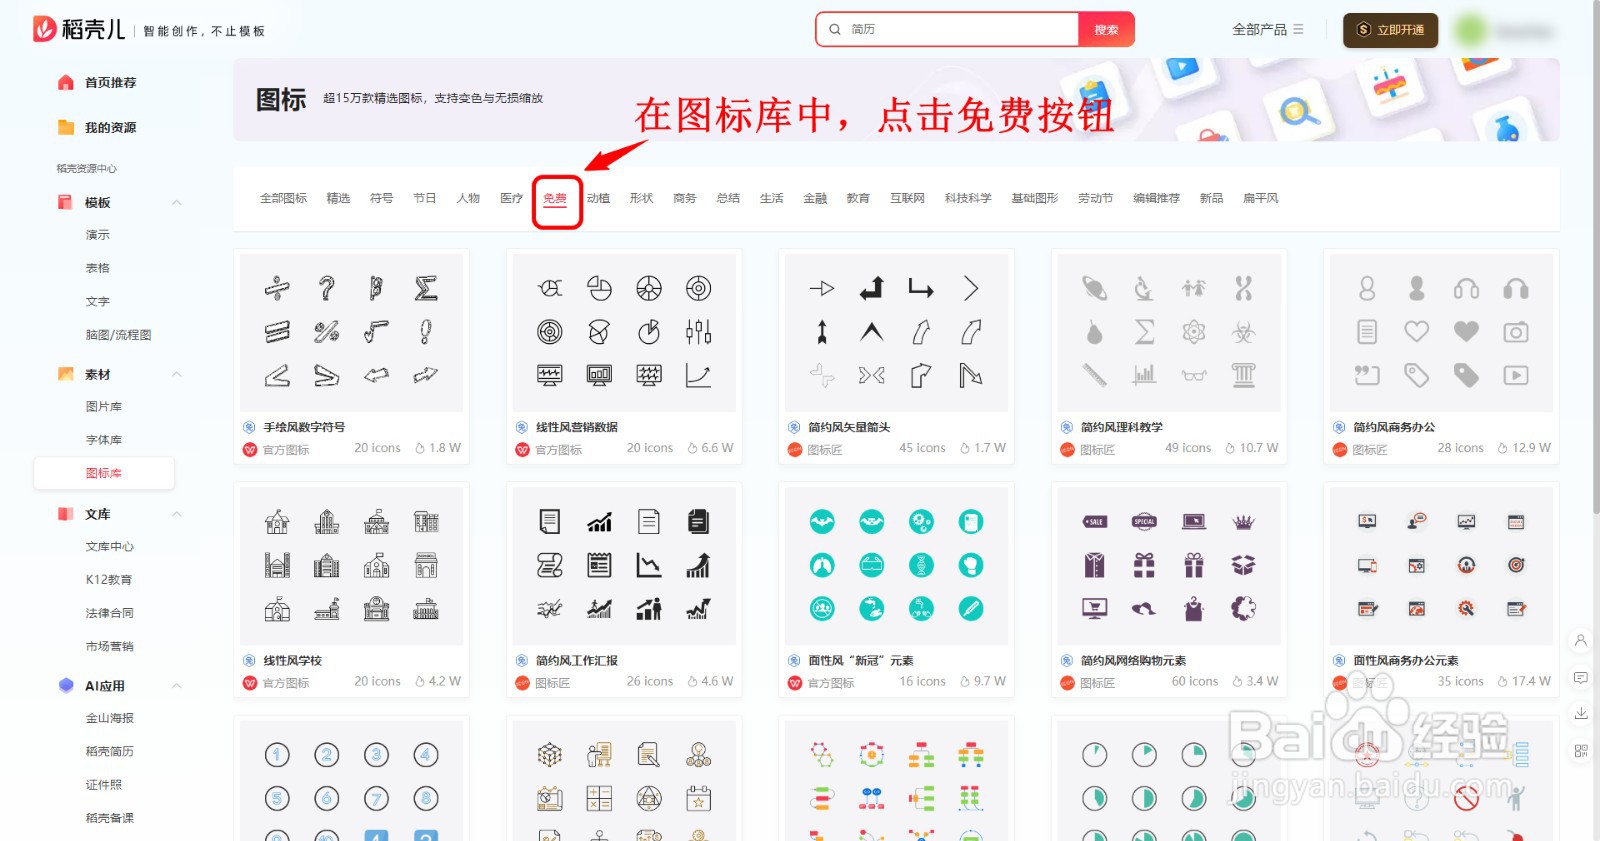Open 演示 under 模板
The width and height of the screenshot is (1600, 841).
coord(98,235)
